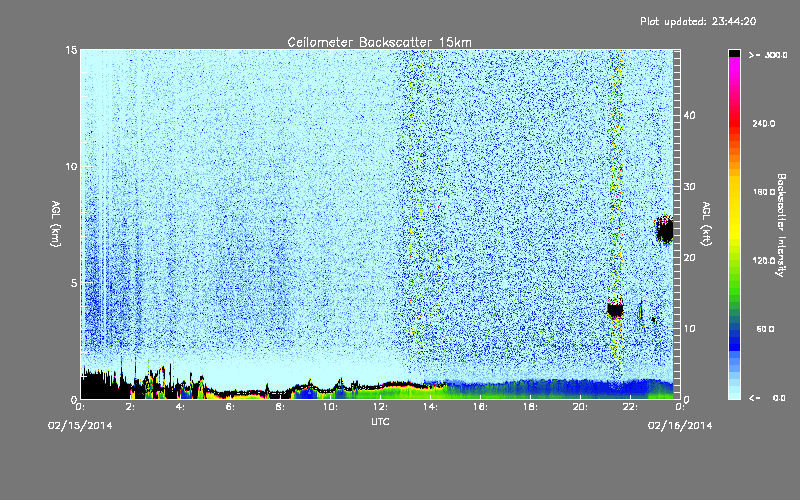Click the 10 kft tick label on the right axis
Screen dimensions: 800x500
[689, 329]
